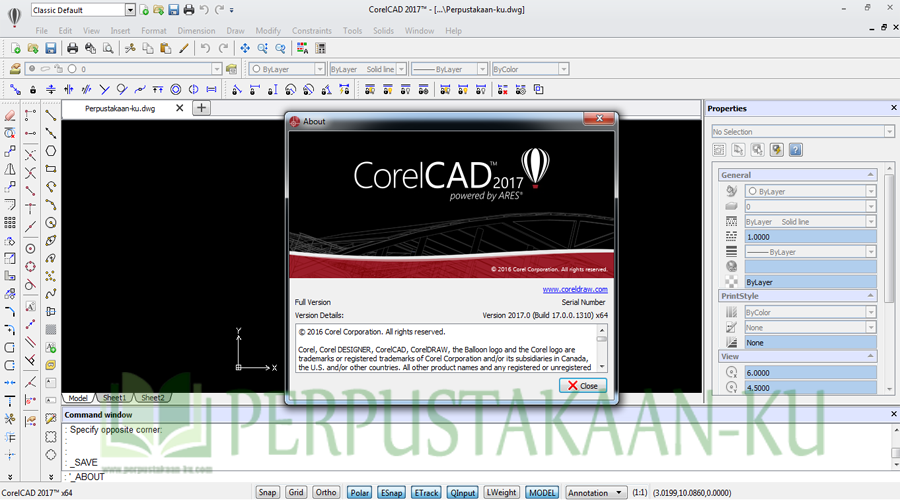Select the Center entity snap icon
Image resolution: width=900 pixels, height=500 pixels.
[30, 249]
